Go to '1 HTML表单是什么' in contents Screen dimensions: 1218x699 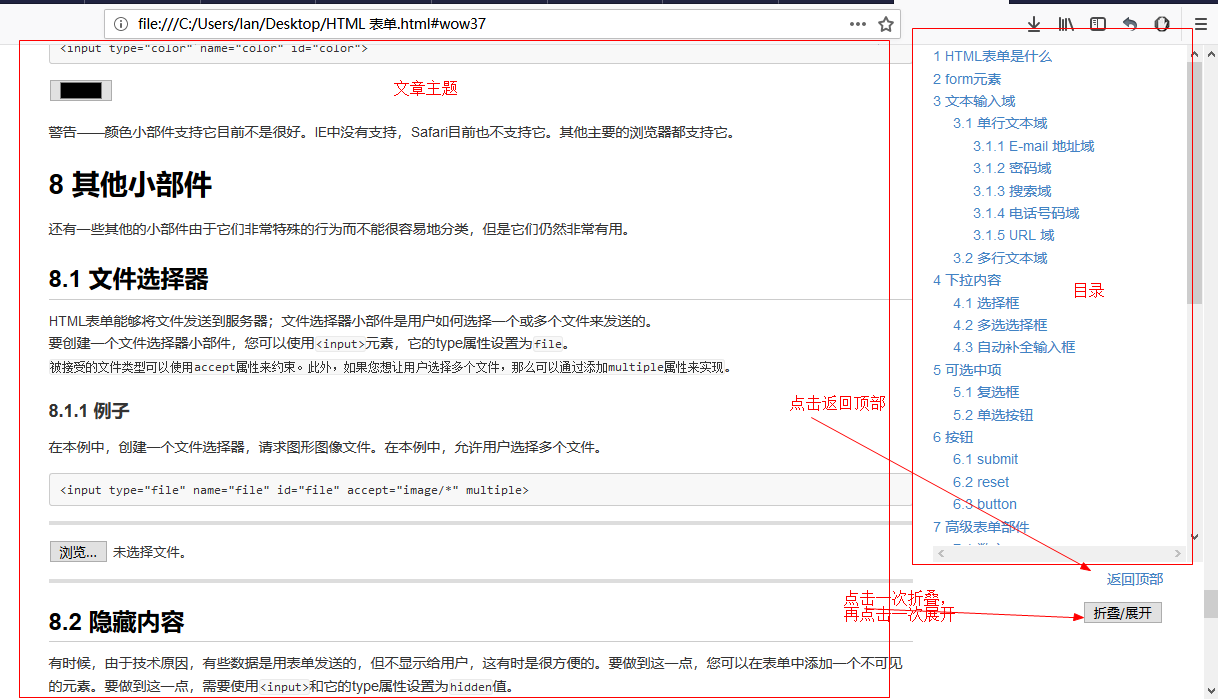point(992,56)
